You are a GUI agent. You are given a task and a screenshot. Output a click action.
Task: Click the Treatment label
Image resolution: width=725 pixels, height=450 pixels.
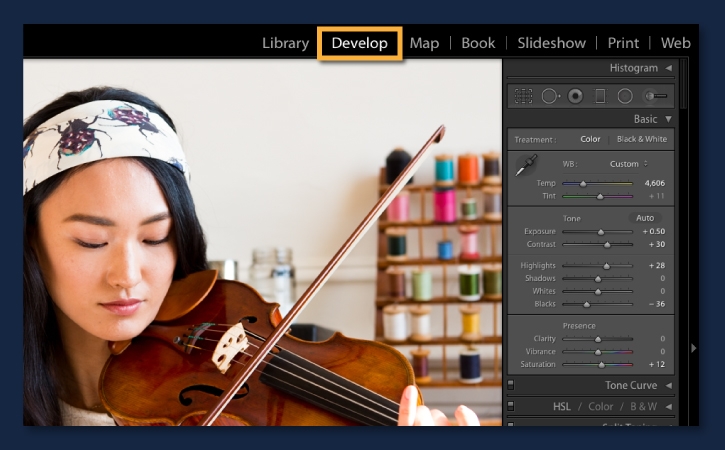coord(535,140)
